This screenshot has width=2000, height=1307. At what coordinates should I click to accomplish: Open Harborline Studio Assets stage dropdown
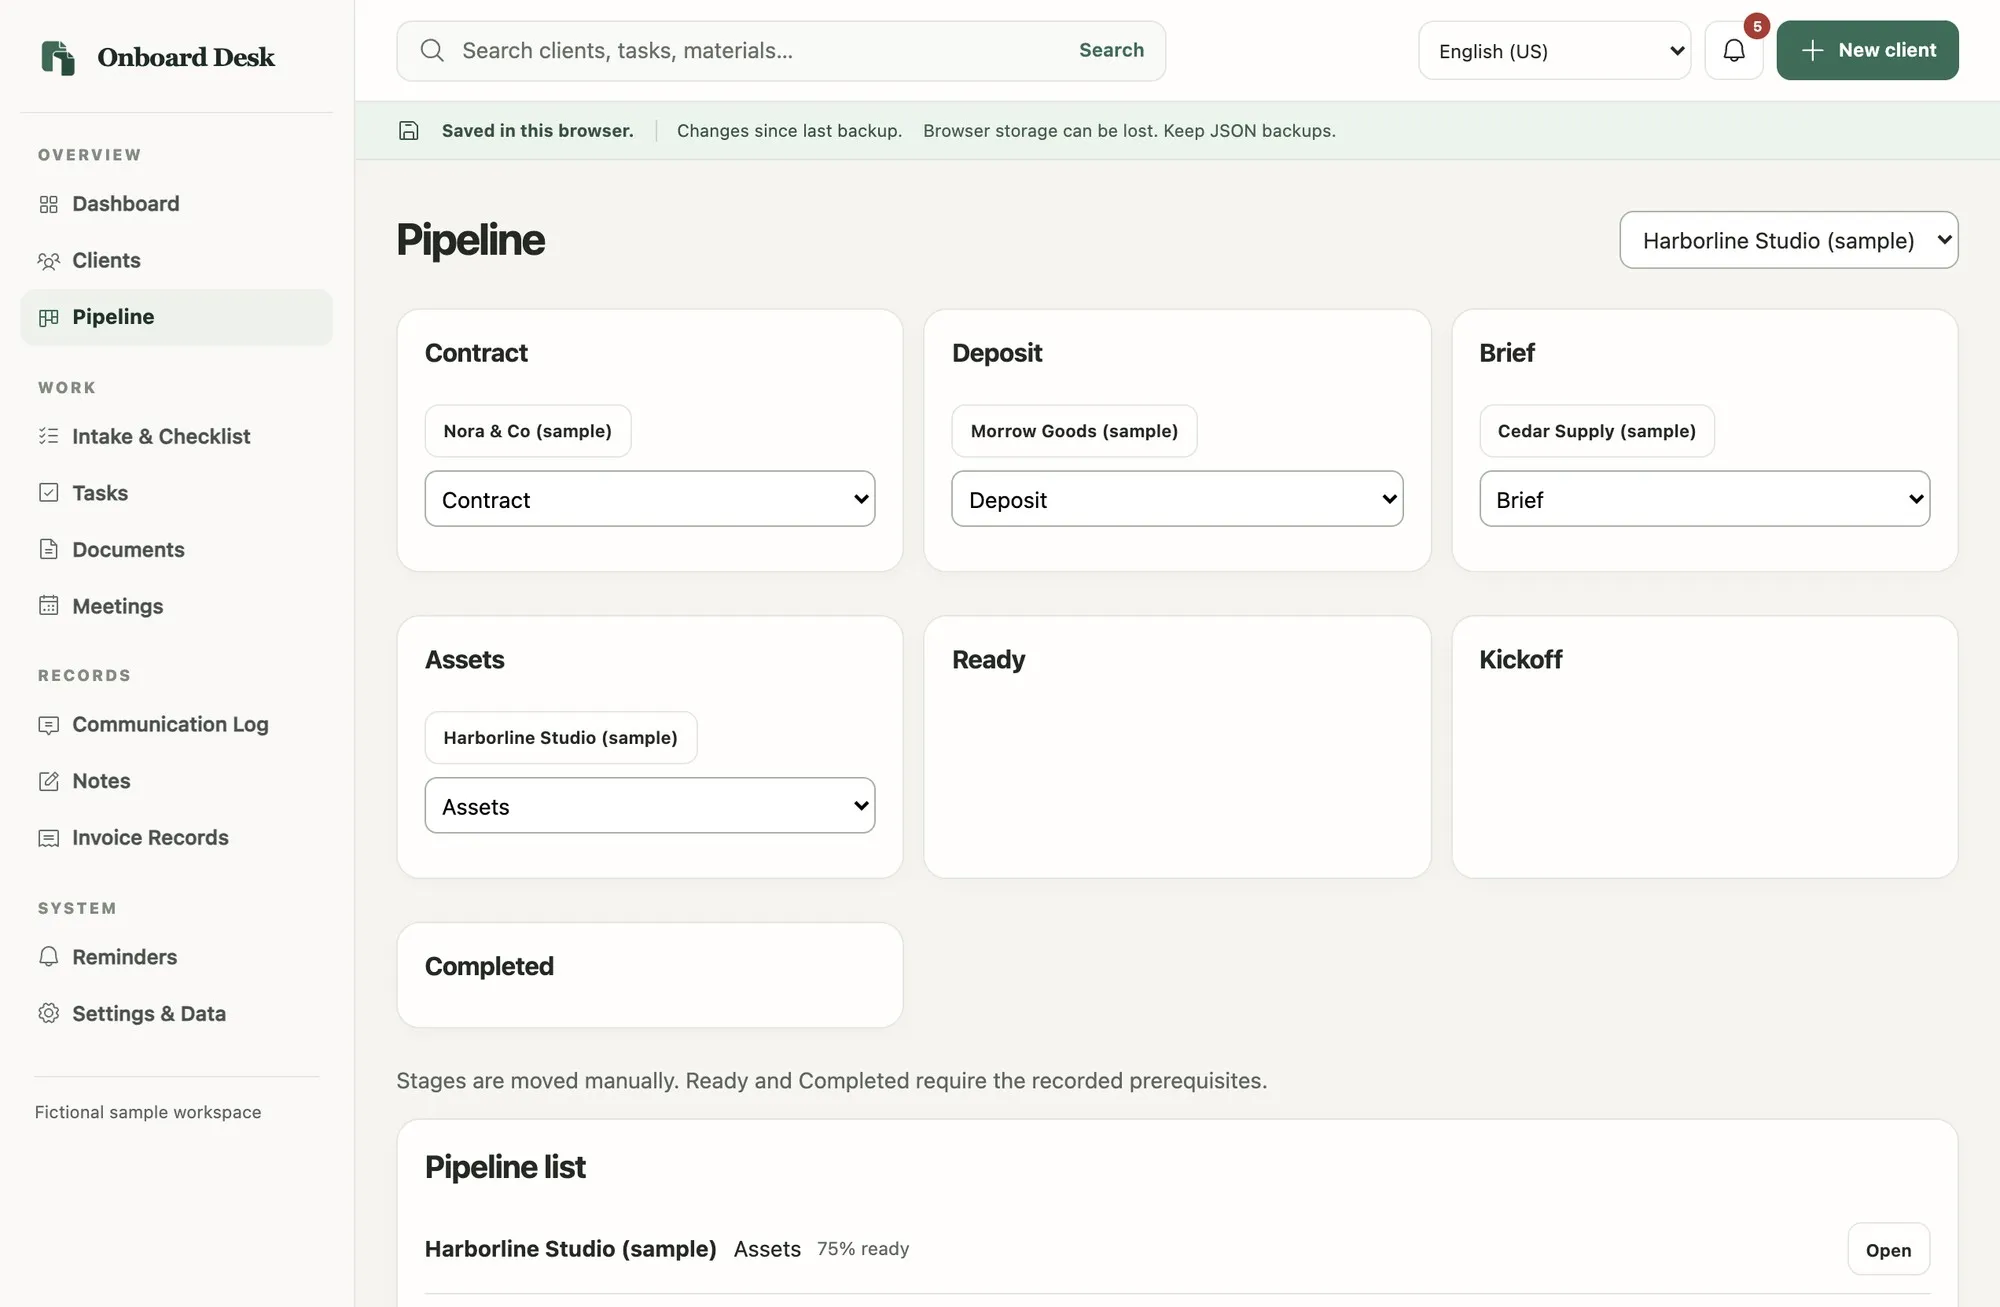coord(650,806)
